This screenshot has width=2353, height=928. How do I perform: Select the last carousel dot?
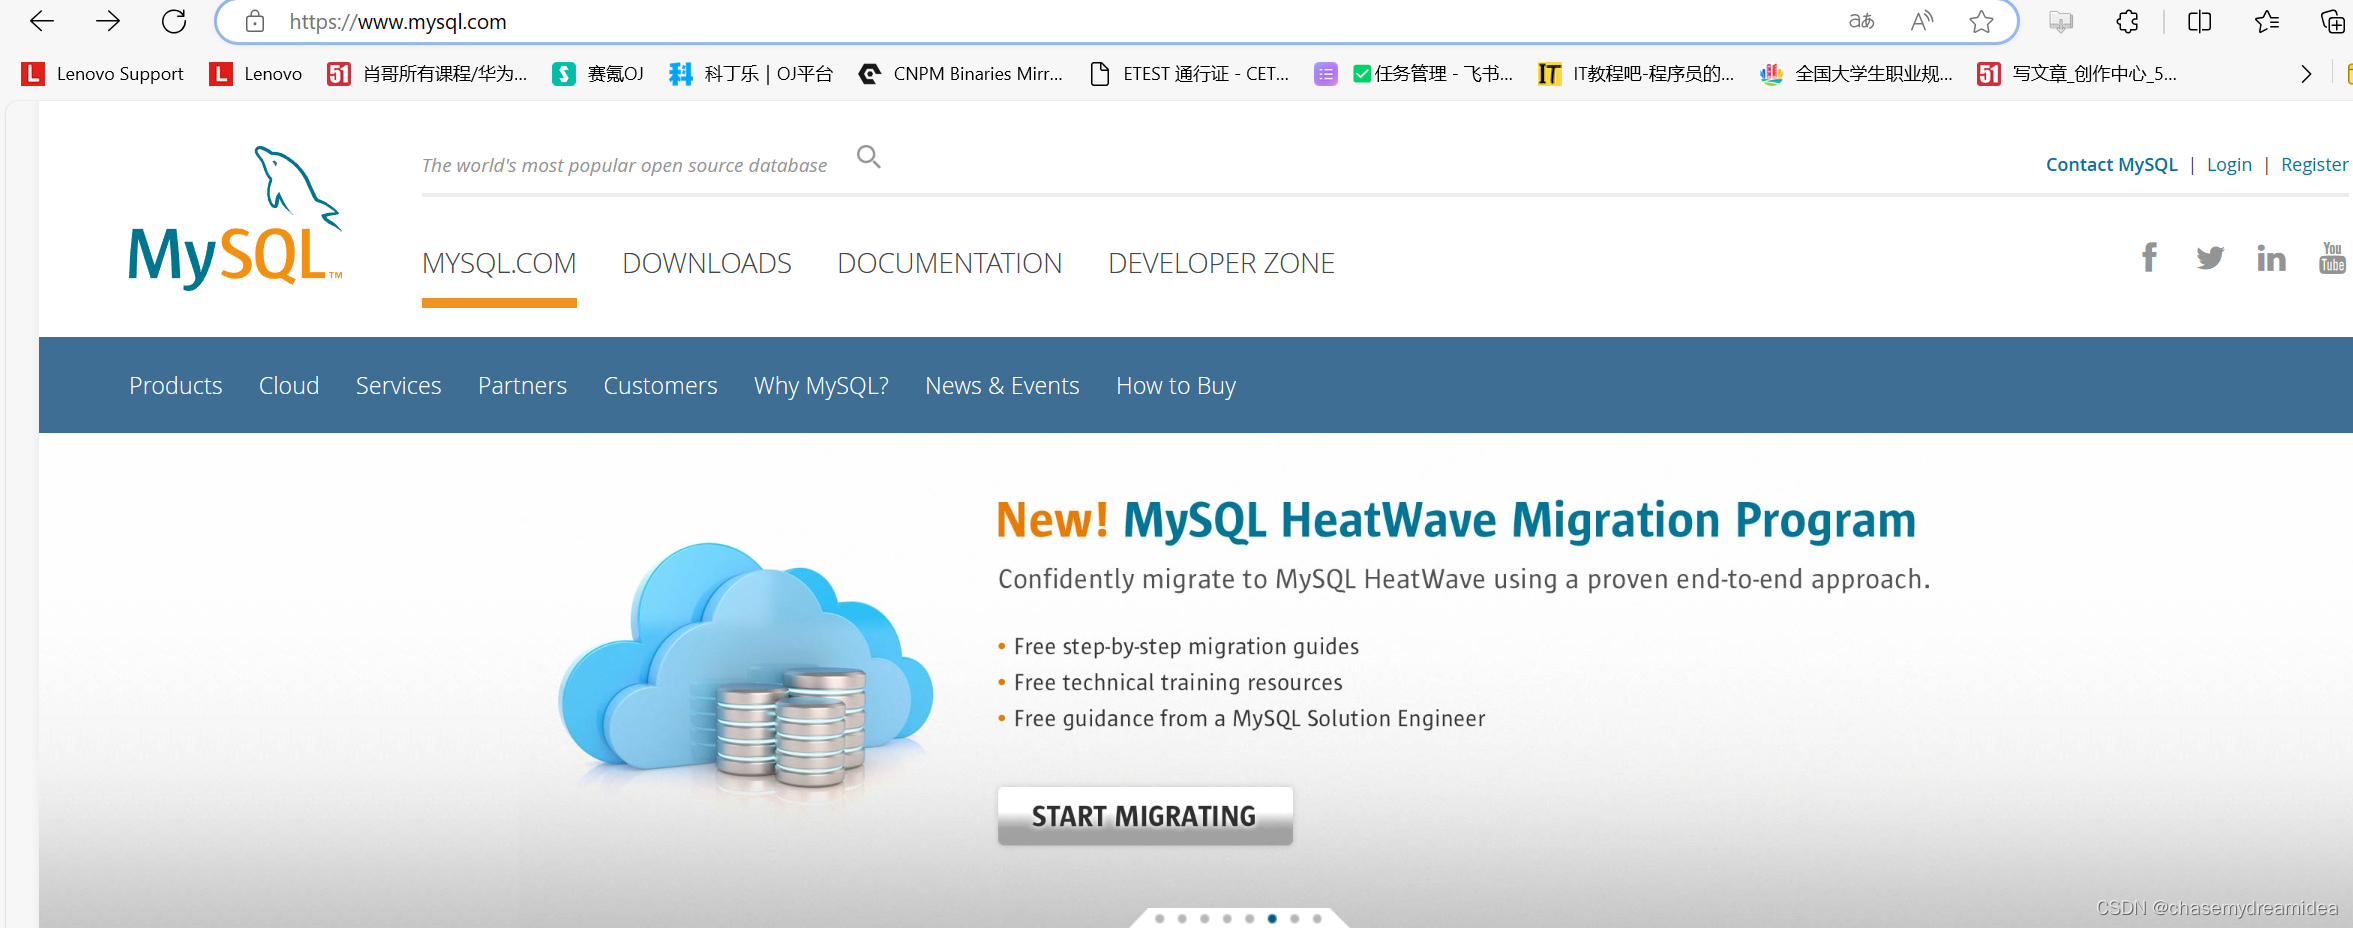(x=1317, y=918)
